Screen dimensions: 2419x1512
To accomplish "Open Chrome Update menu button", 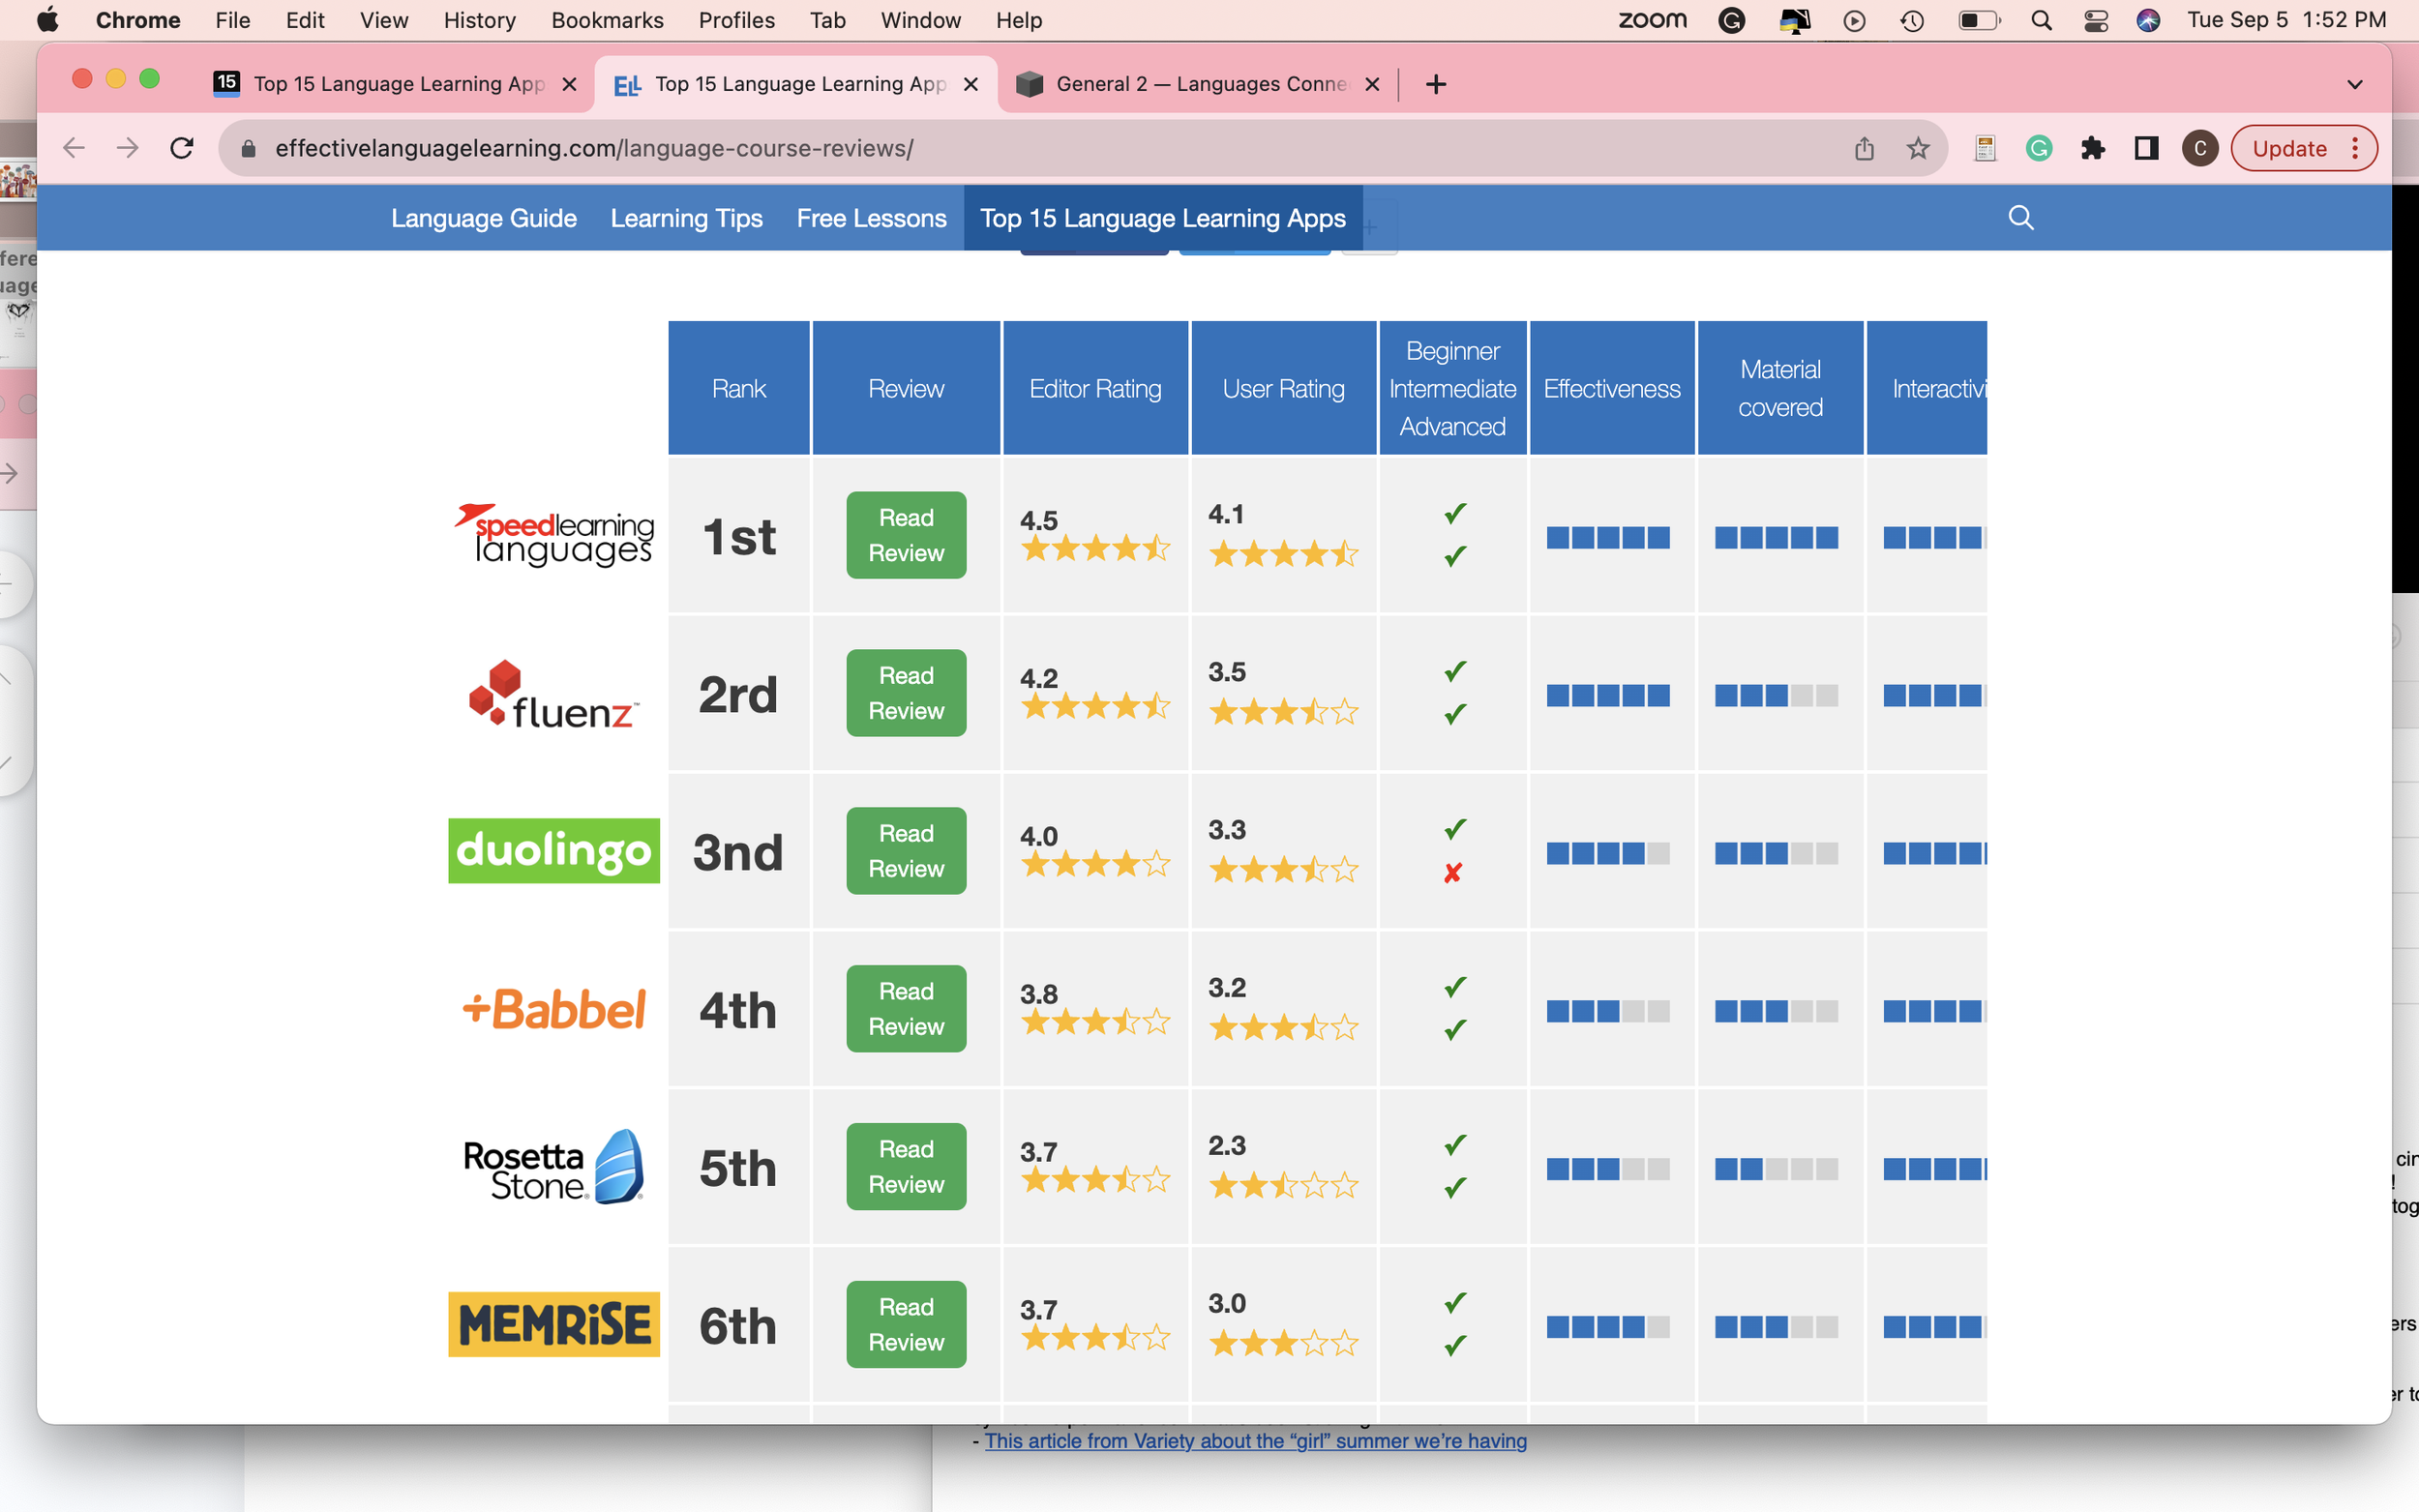I will [x=2303, y=149].
